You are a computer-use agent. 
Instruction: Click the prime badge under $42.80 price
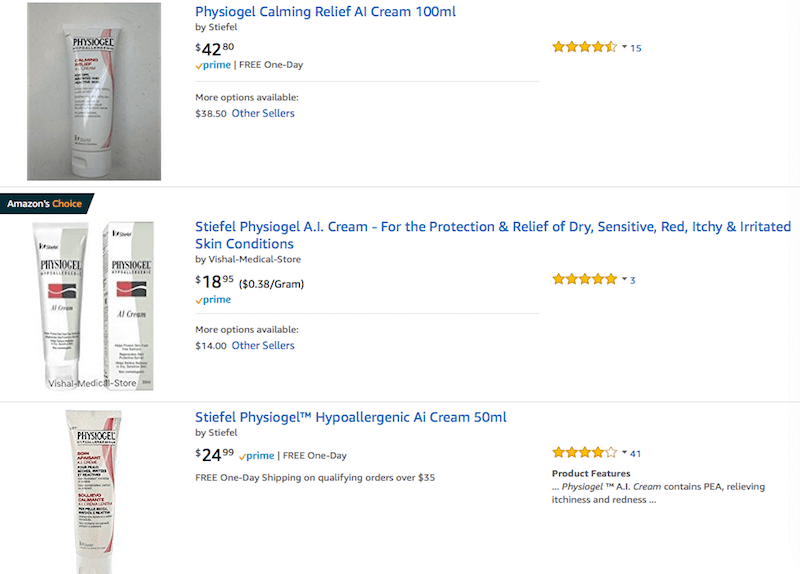(x=213, y=65)
